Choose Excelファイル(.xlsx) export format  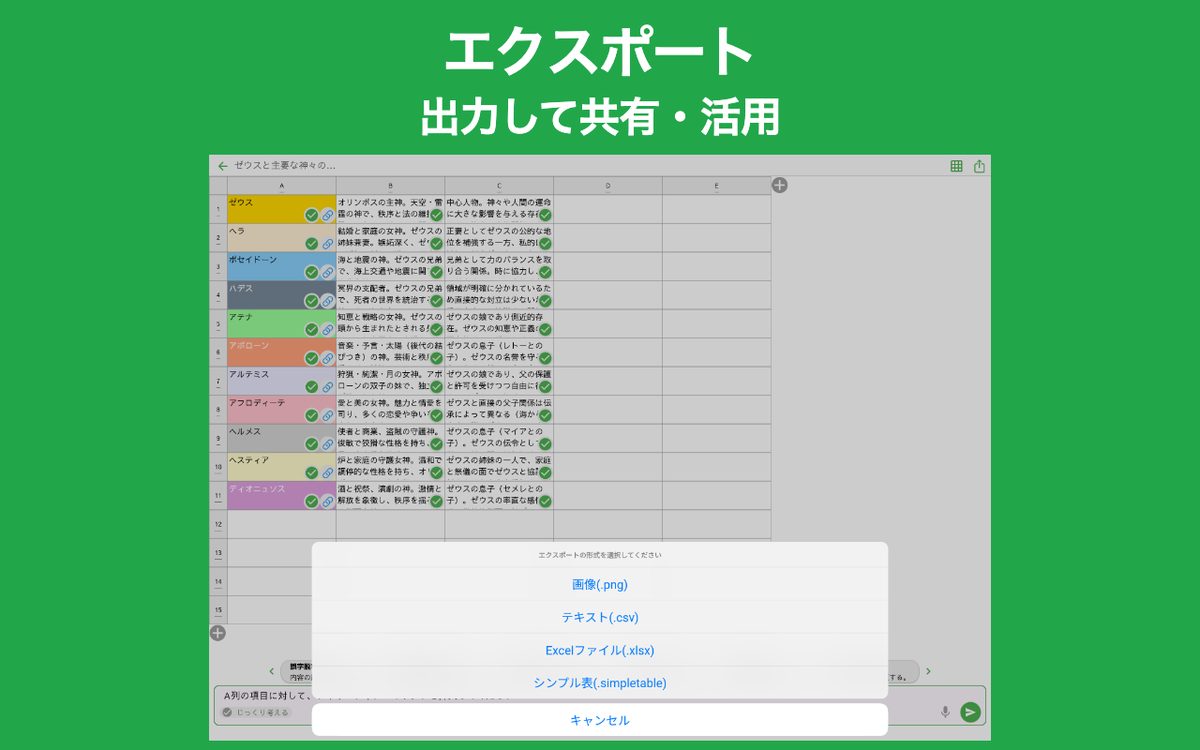(600, 650)
